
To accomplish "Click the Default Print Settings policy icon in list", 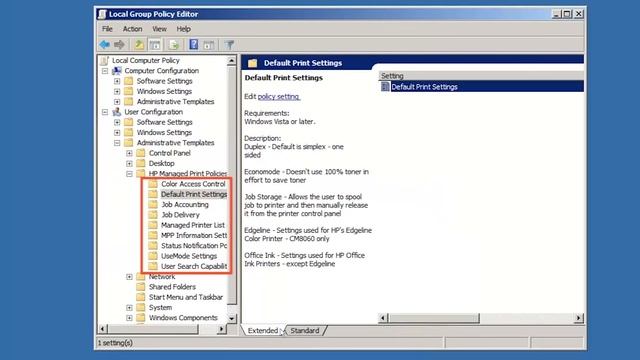I will (x=385, y=87).
